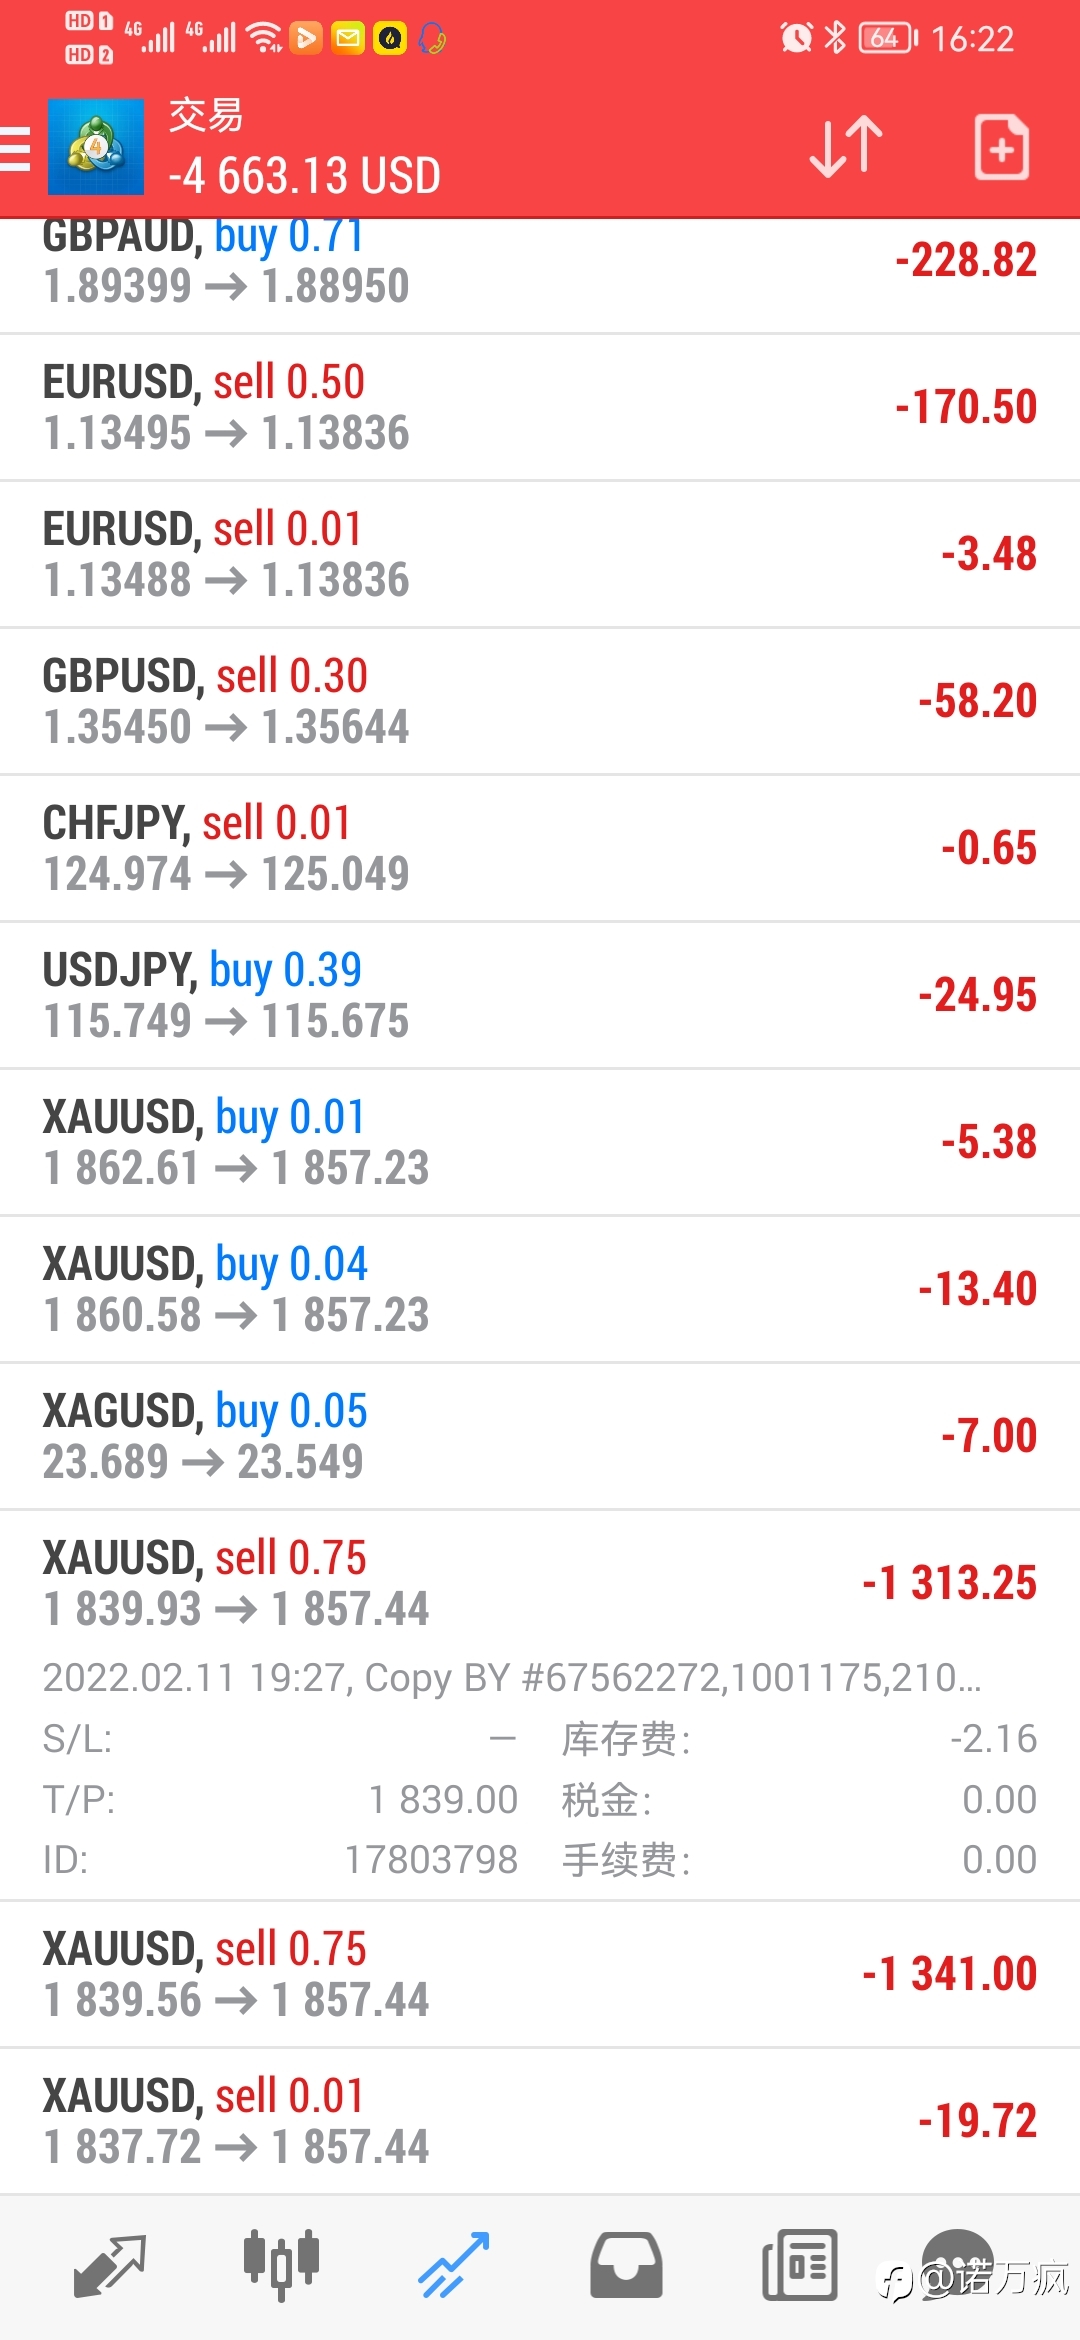Image resolution: width=1080 pixels, height=2340 pixels.
Task: Create new order with plus document icon
Action: point(1001,147)
